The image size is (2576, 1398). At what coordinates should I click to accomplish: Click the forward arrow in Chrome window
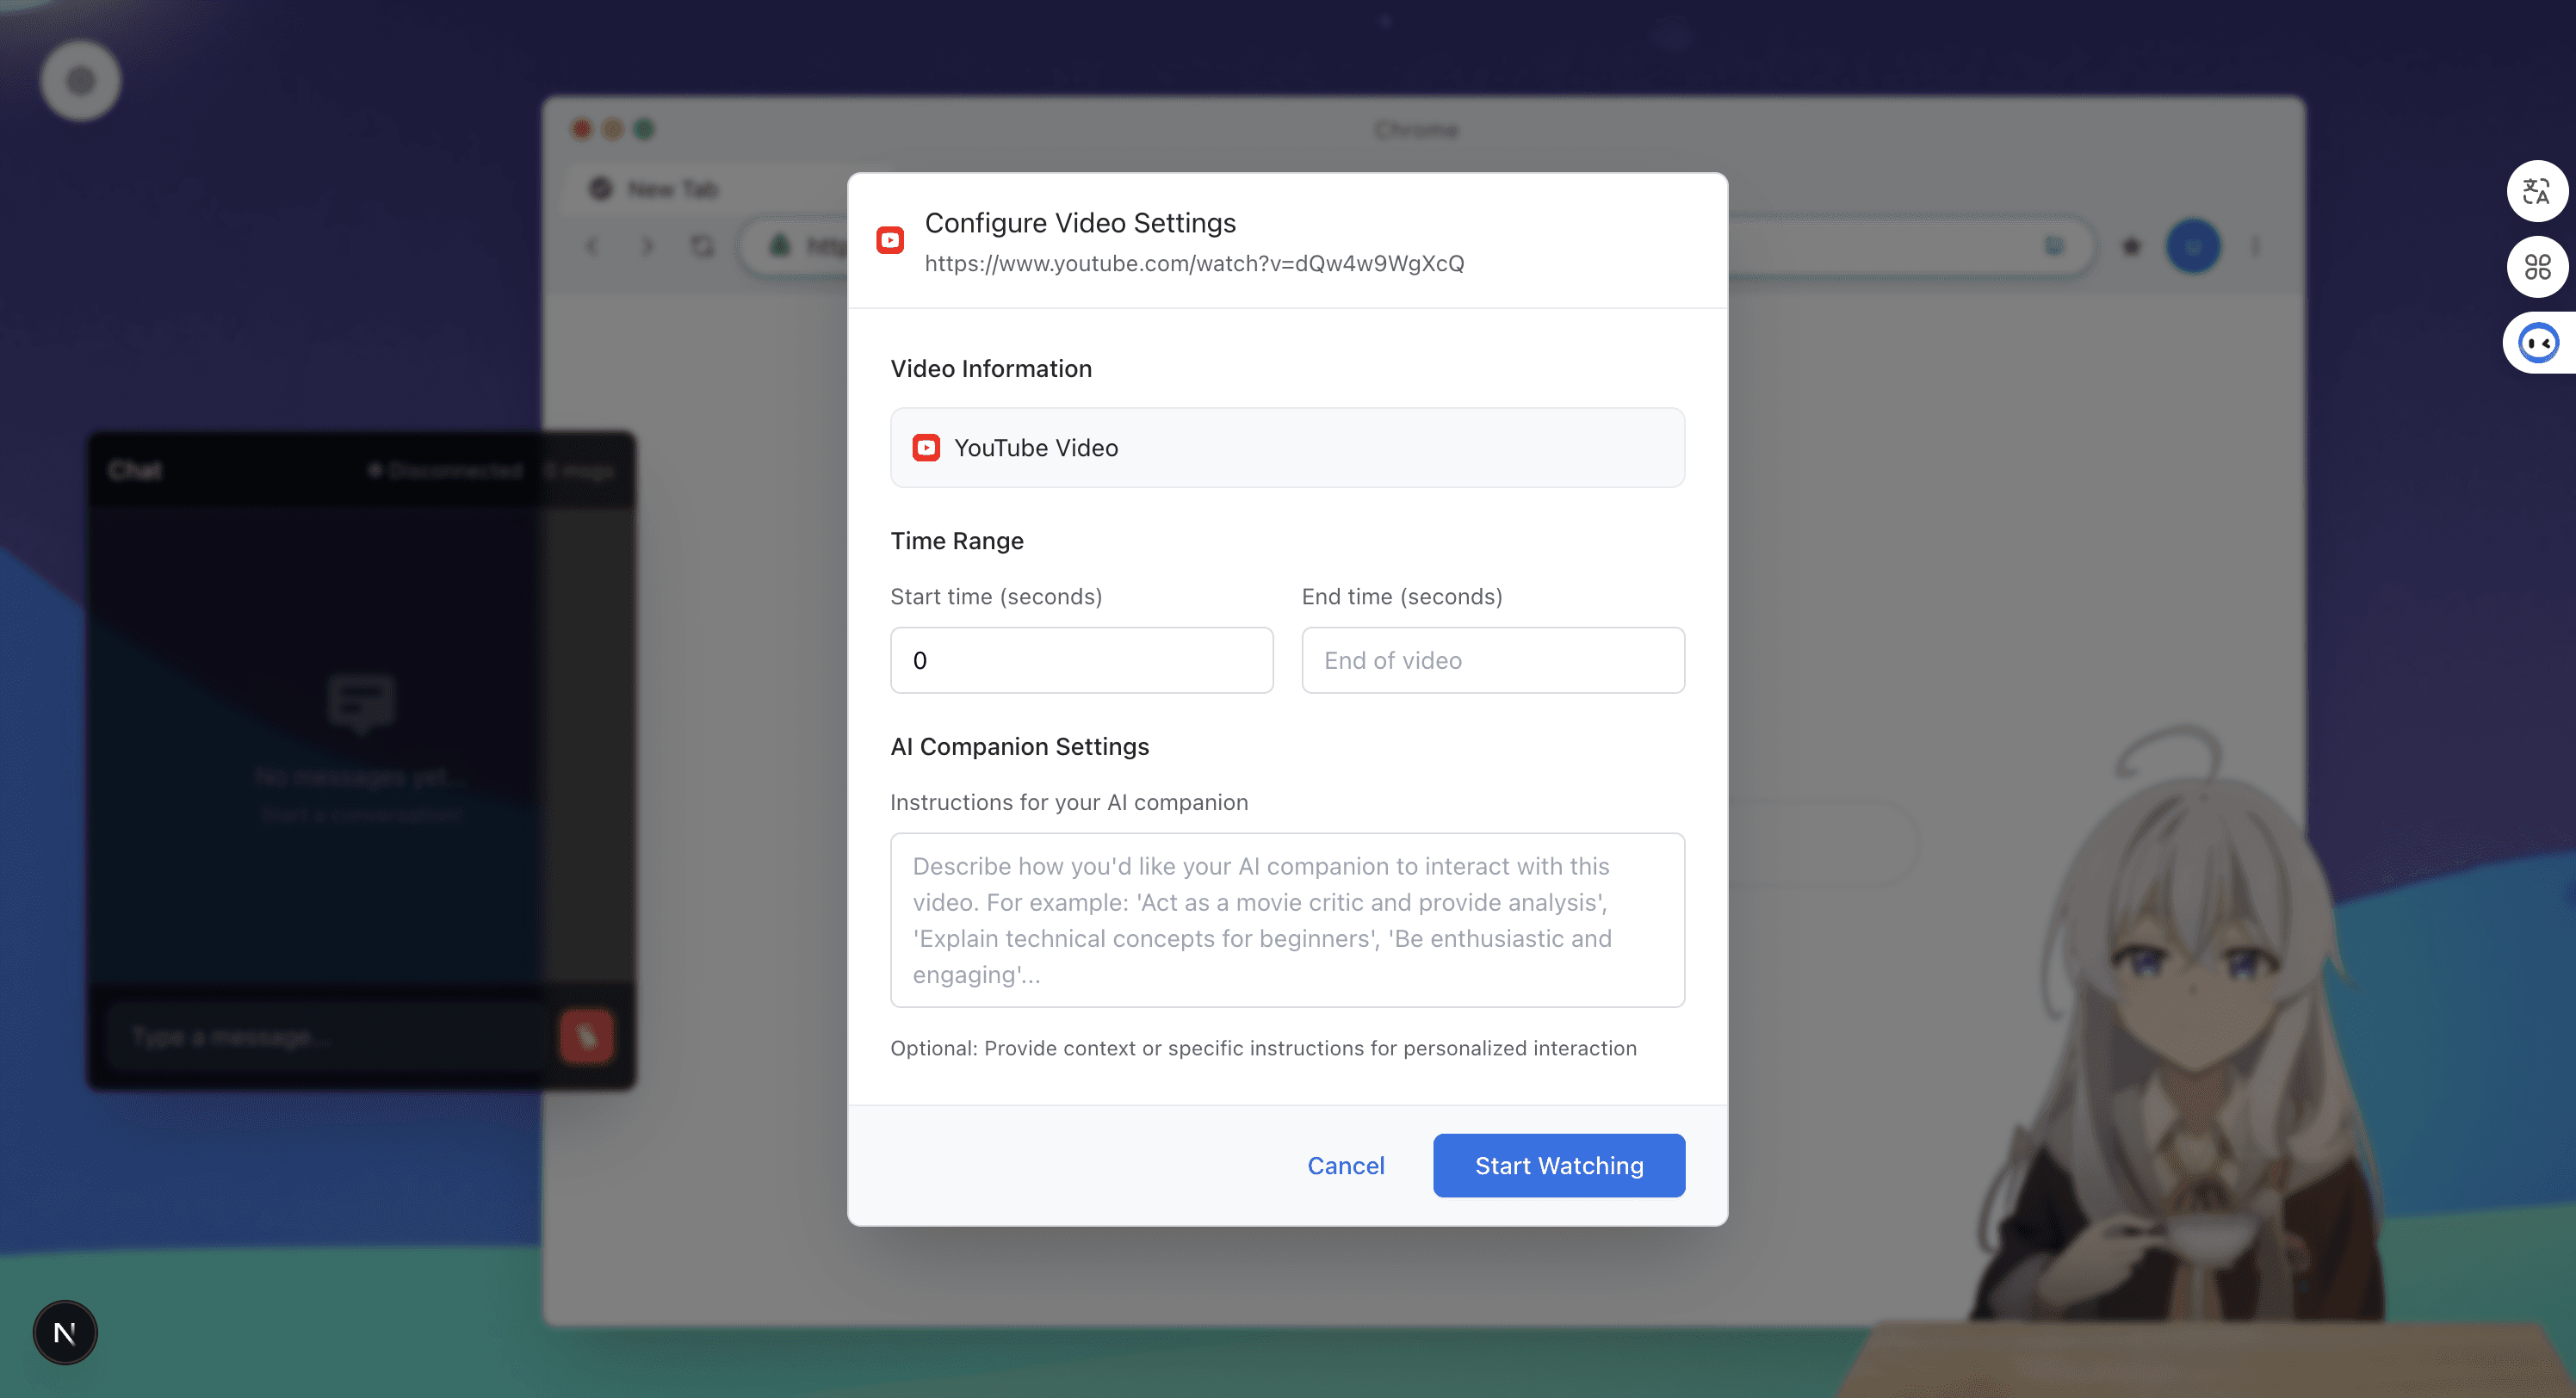647,246
